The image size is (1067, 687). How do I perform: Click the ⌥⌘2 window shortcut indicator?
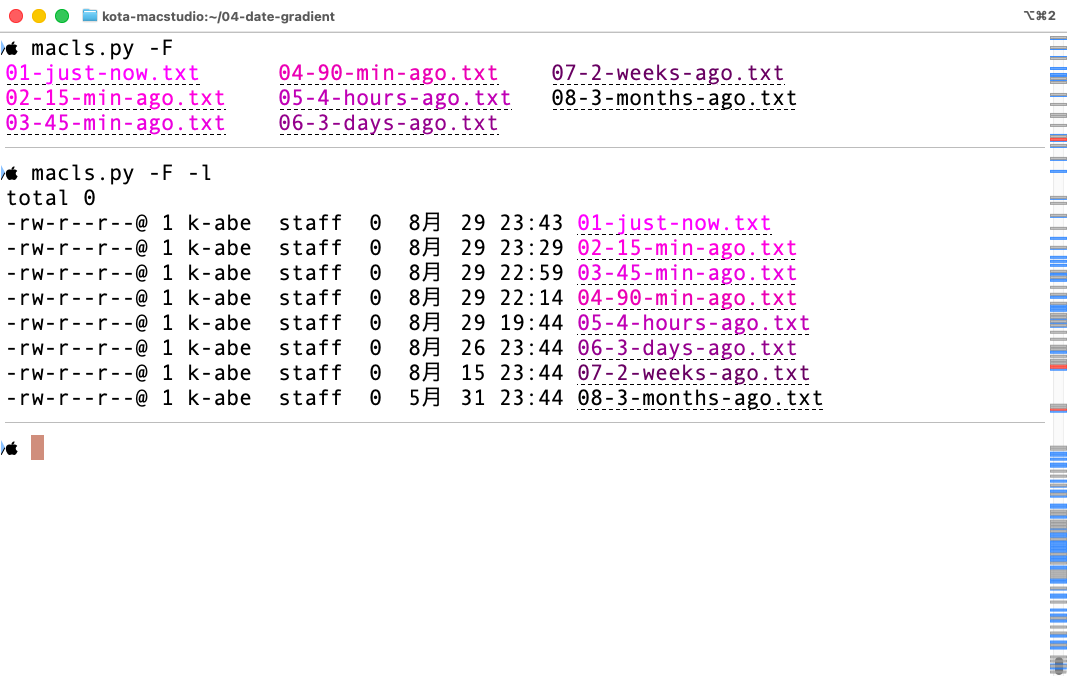tap(1039, 16)
